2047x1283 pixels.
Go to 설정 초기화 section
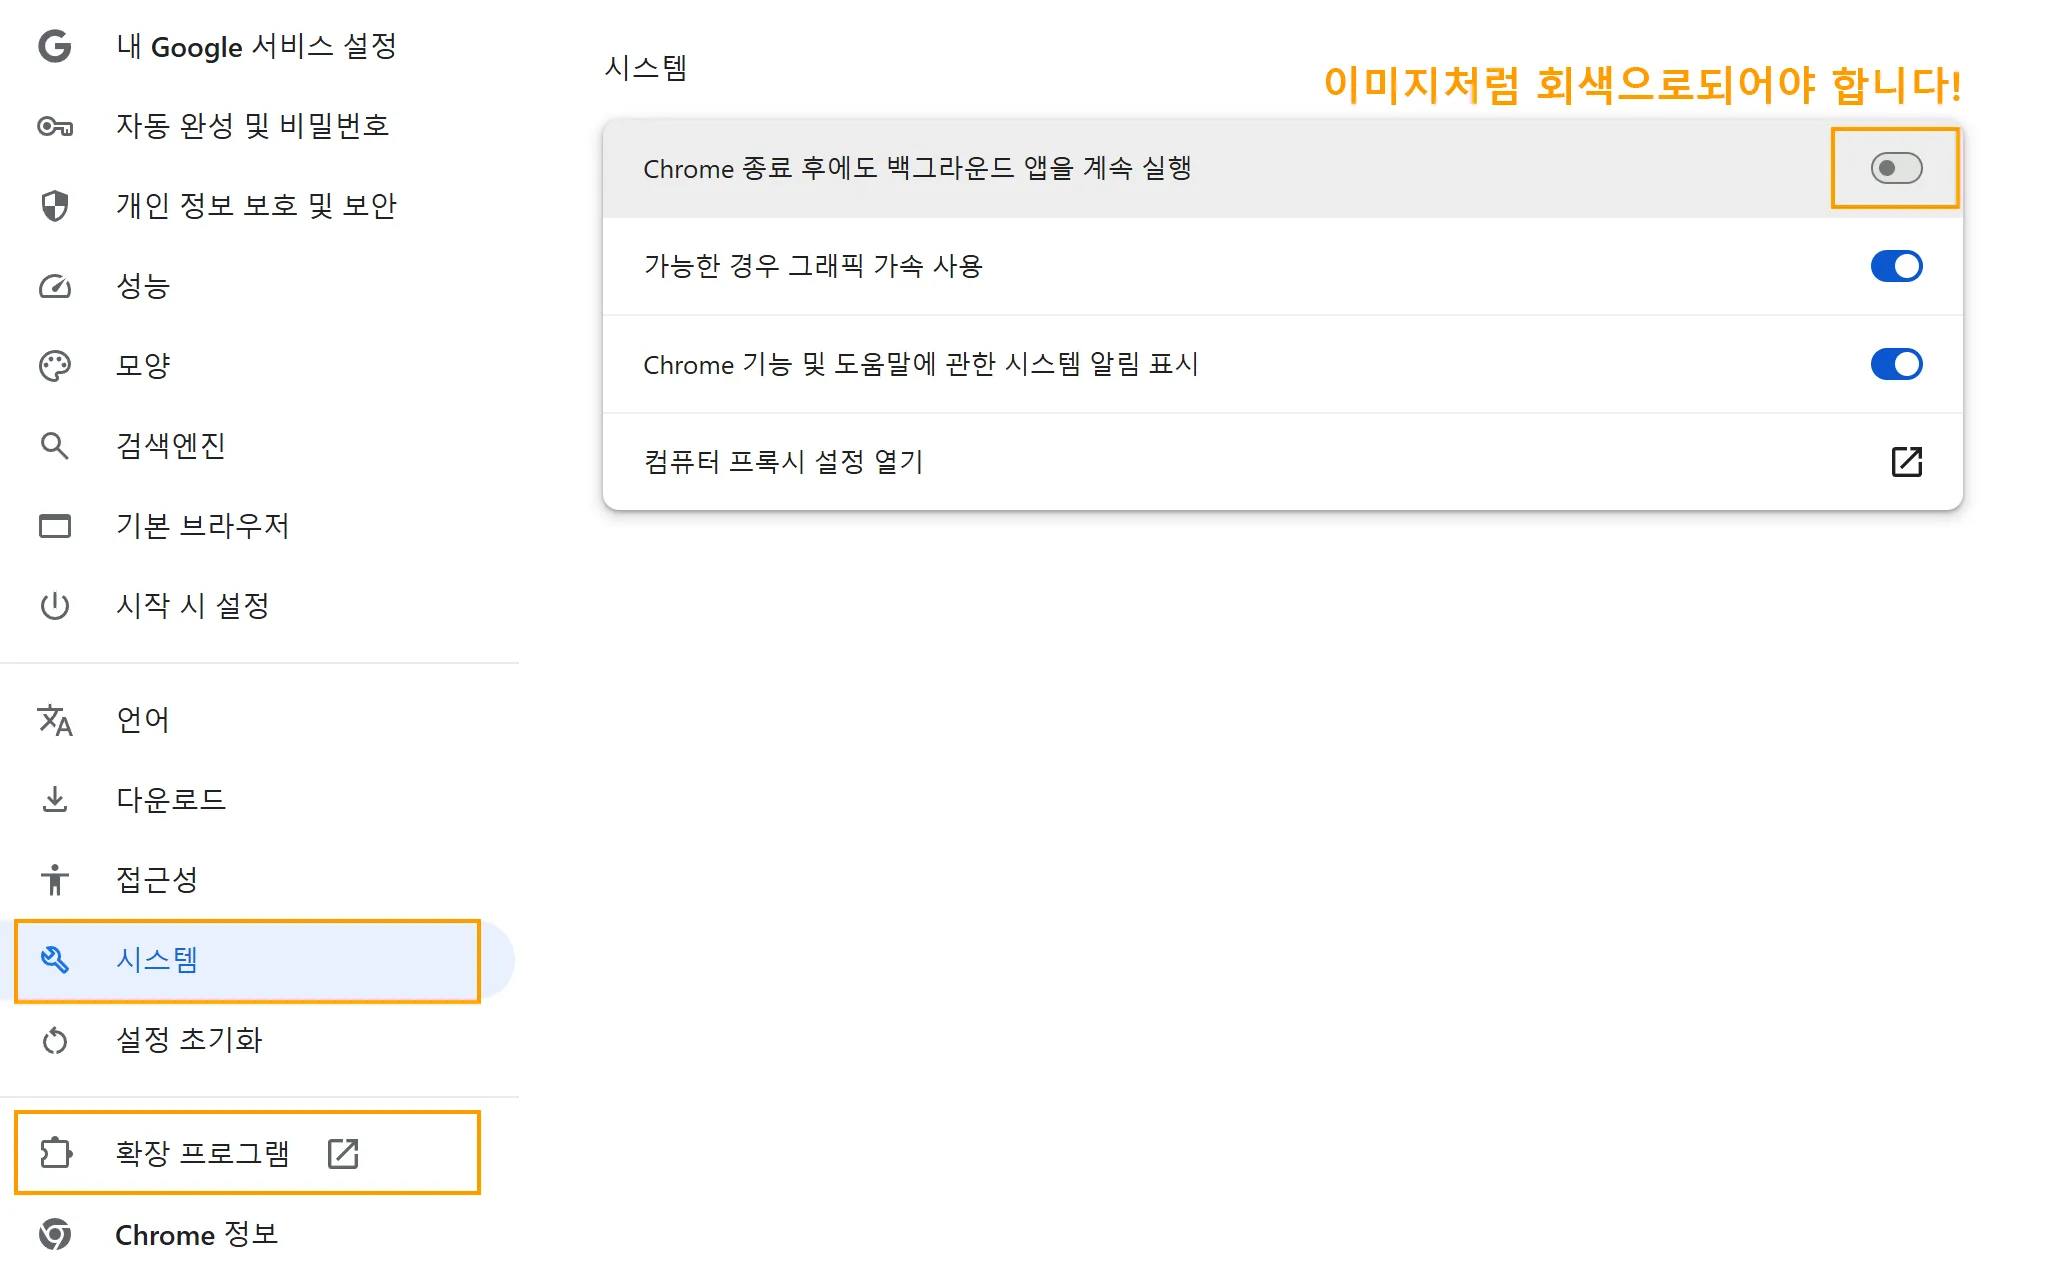pos(189,1040)
